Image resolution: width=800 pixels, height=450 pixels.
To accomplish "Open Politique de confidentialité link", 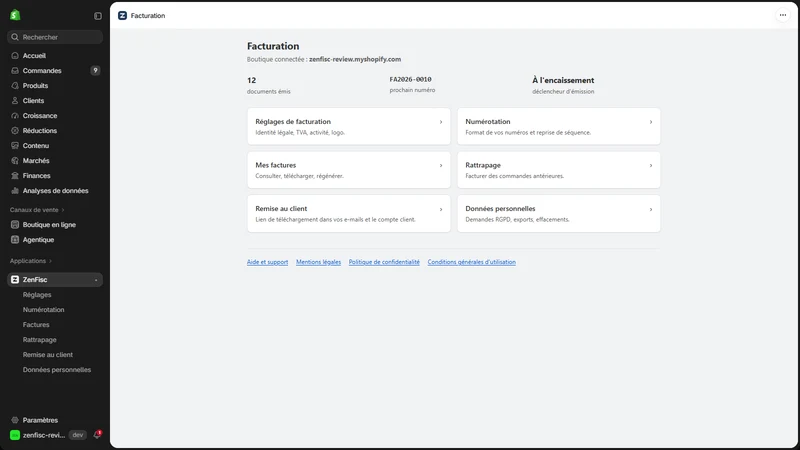I will (384, 262).
